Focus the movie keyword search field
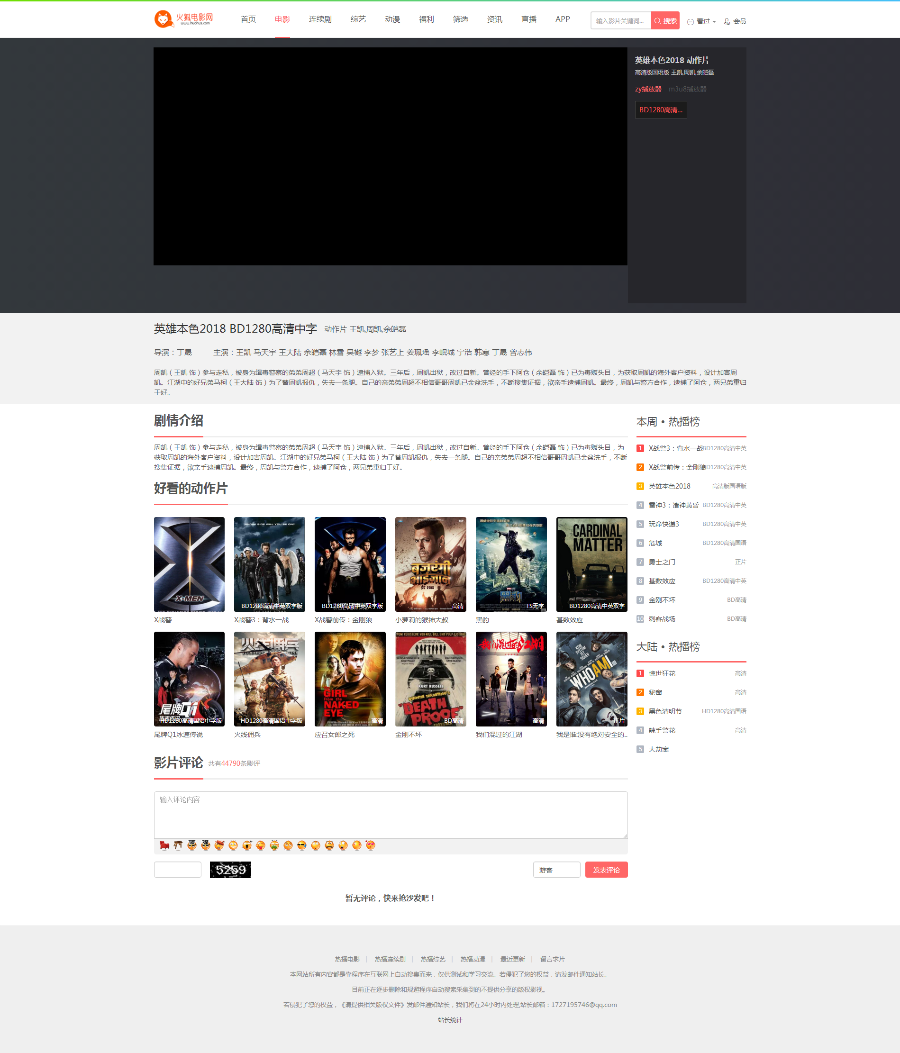The image size is (900, 1053). tap(621, 21)
